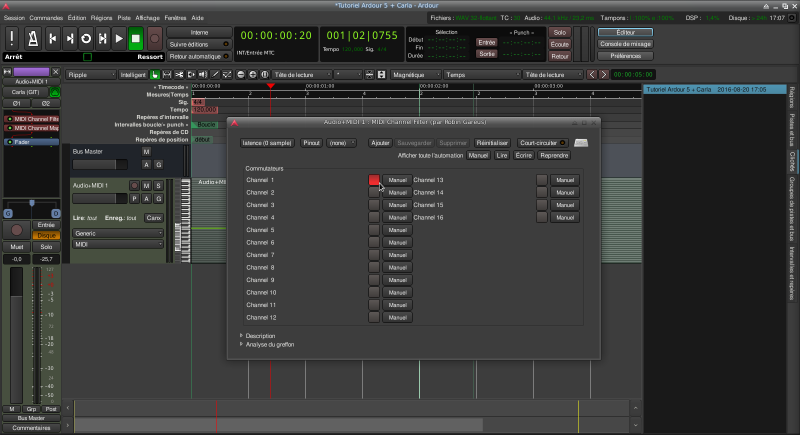Click the metronome icon in the transport bar
Viewport: 800px width, 435px height.
coord(32,39)
